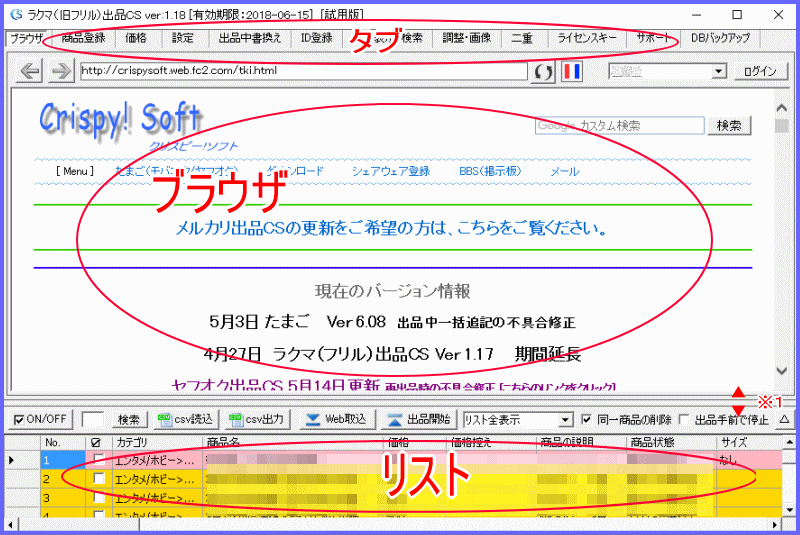
Task: Open the 価格 tab
Action: click(x=136, y=38)
